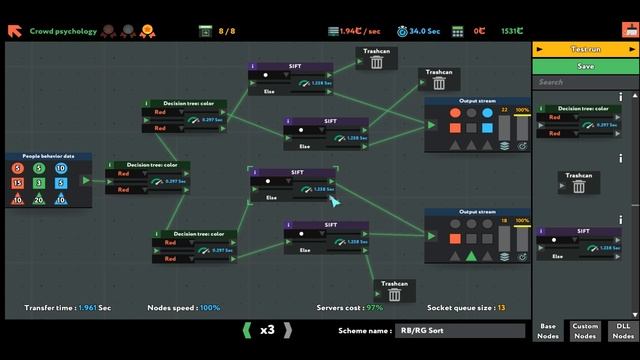The height and width of the screenshot is (360, 640).
Task: Toggle first gray circle in Output stream showing 18
Action: pos(455,224)
